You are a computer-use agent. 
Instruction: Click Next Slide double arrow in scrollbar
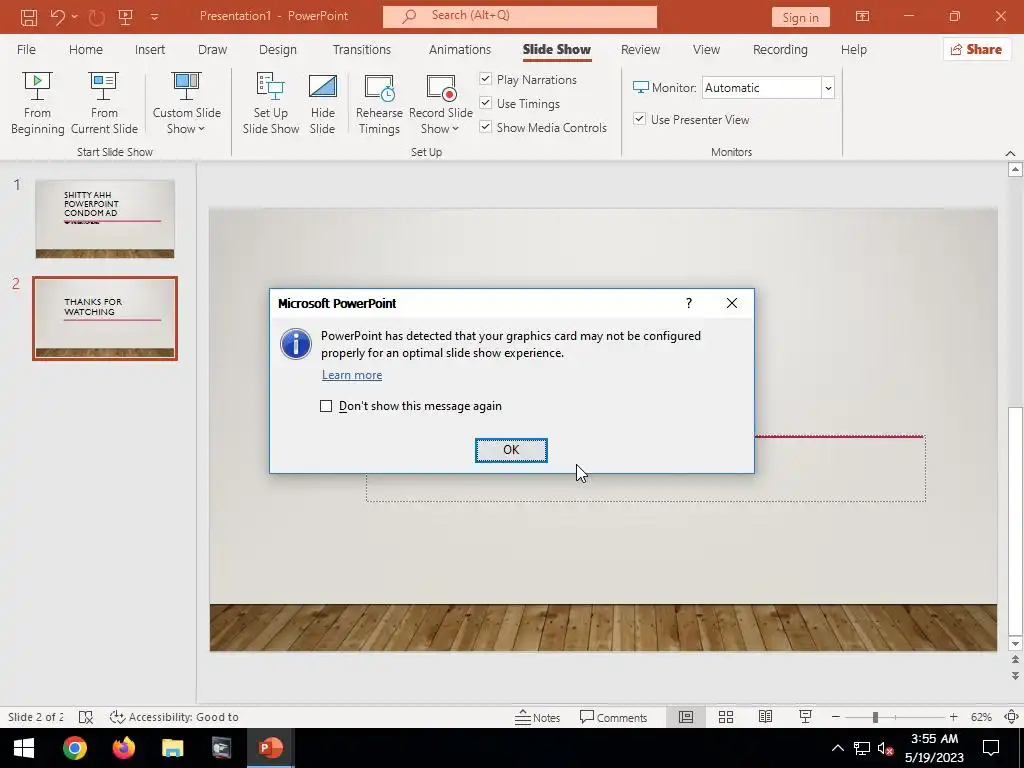(1015, 675)
